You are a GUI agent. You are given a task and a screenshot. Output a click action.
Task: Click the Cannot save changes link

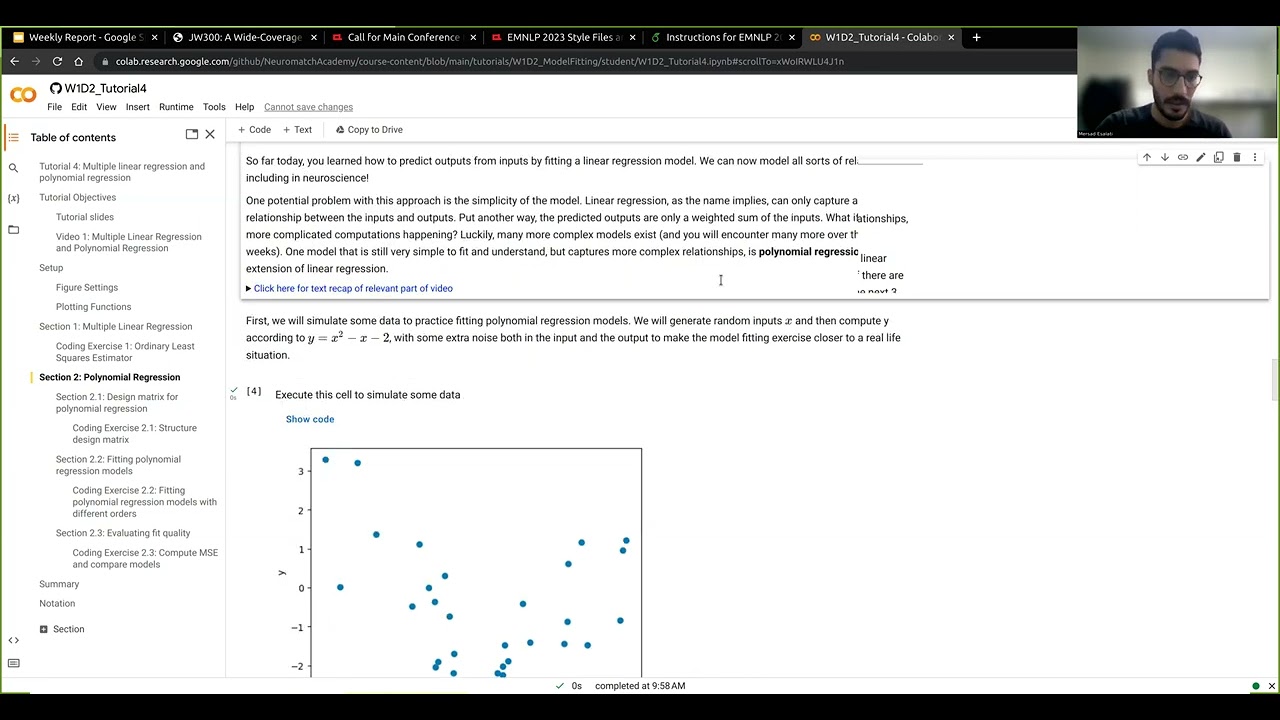click(x=308, y=107)
